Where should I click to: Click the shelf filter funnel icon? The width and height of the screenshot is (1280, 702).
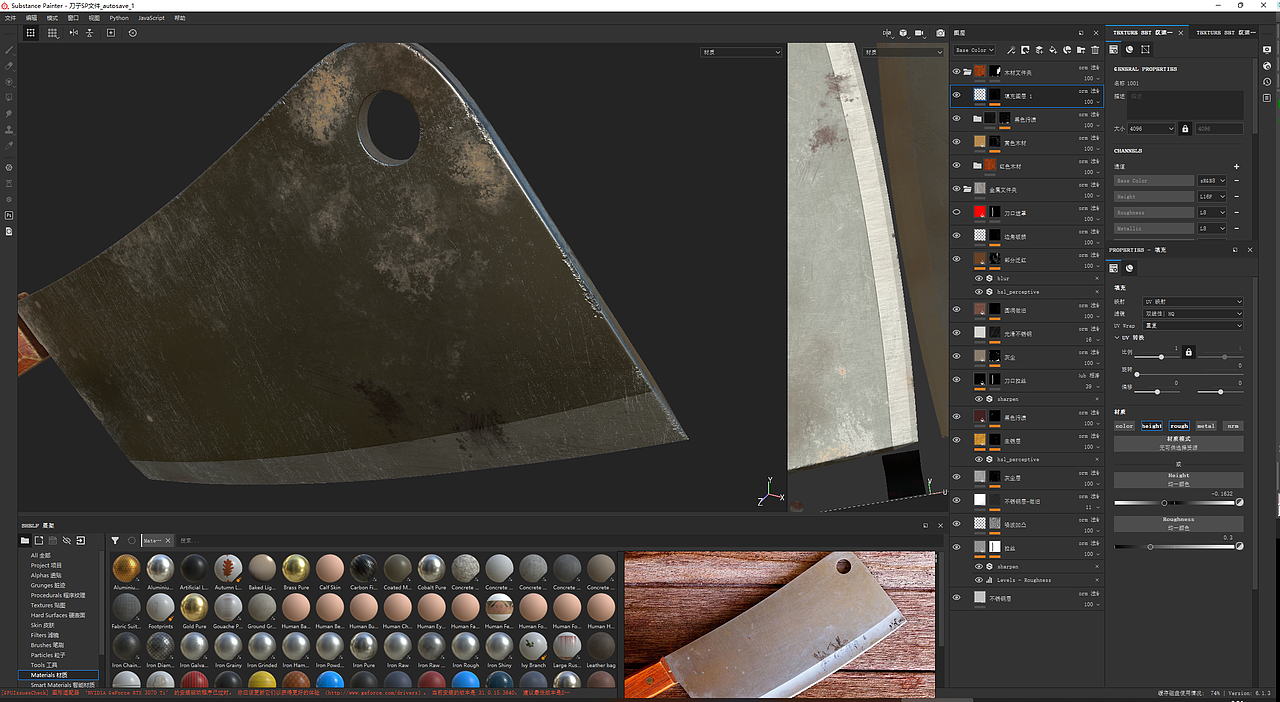[115, 540]
